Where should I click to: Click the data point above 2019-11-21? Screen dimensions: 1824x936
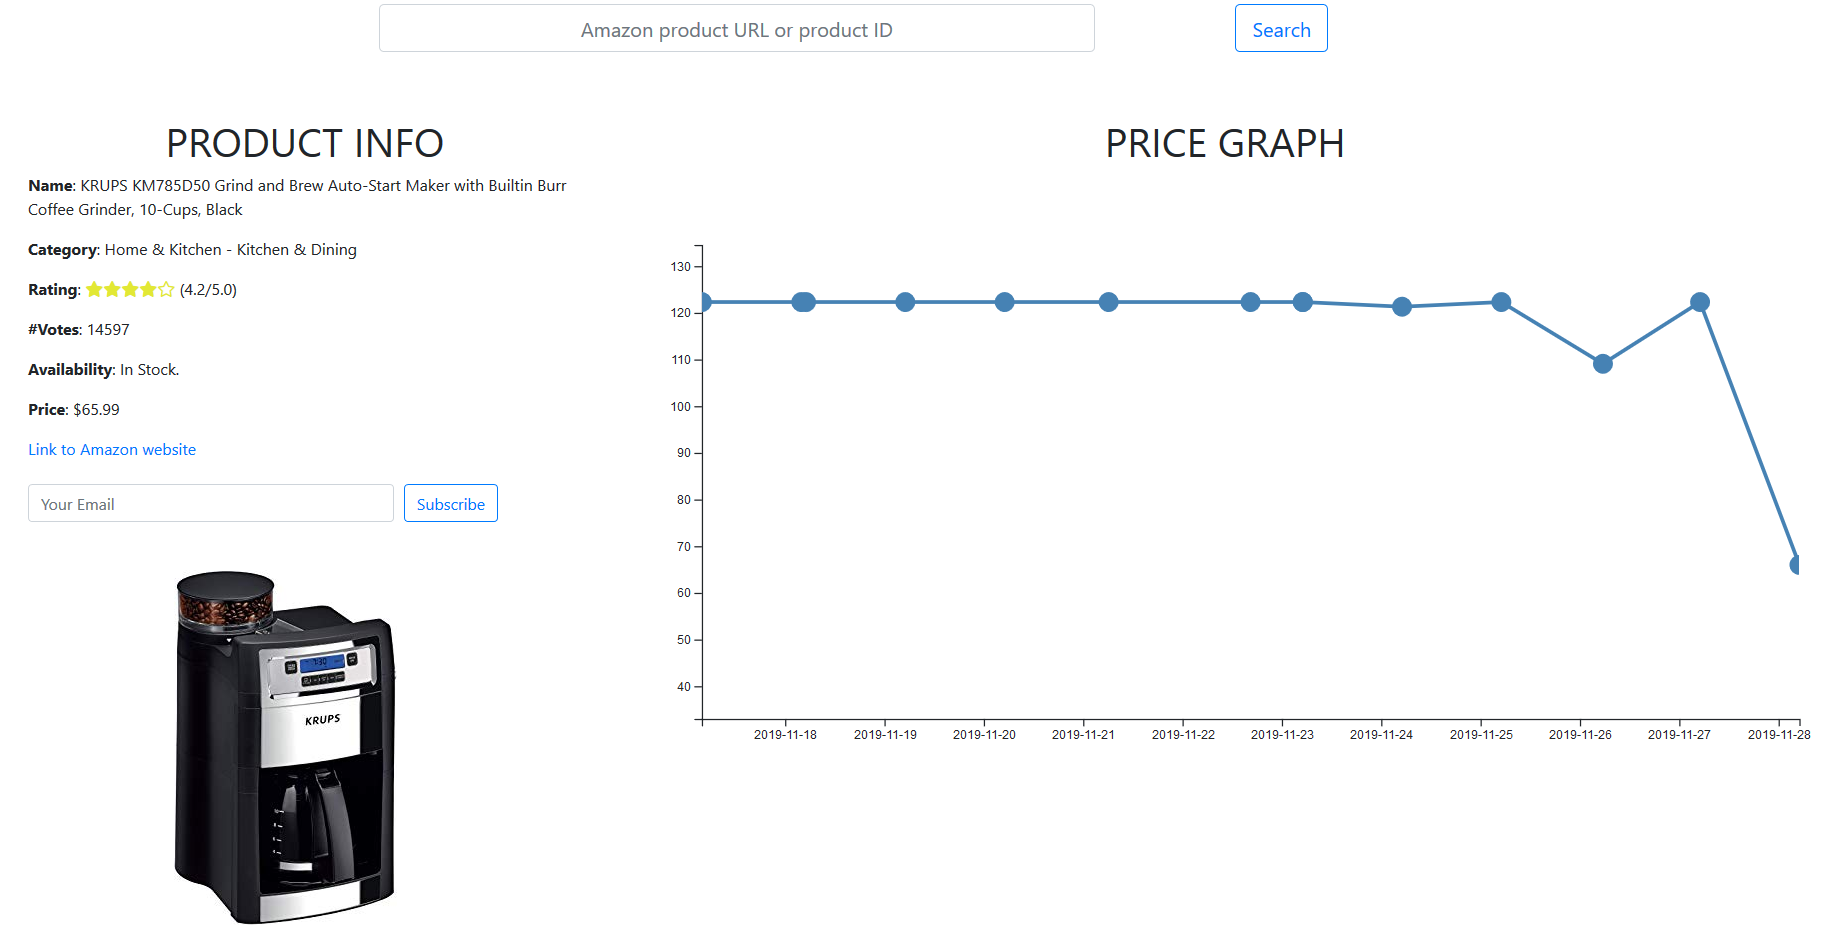tap(1108, 302)
